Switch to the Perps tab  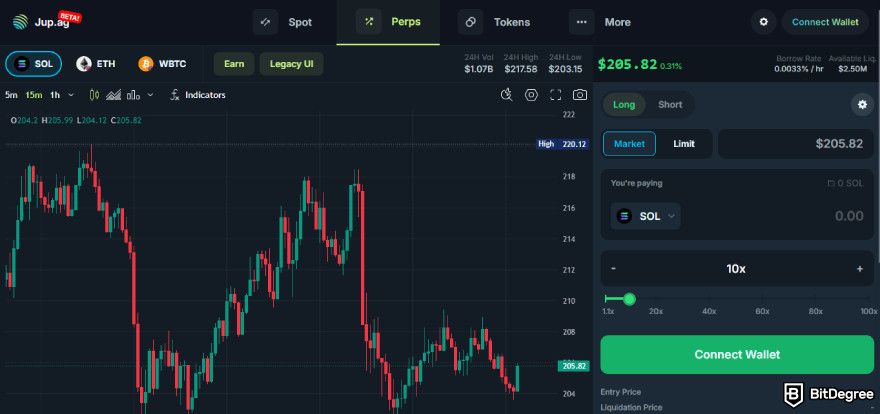coord(388,22)
